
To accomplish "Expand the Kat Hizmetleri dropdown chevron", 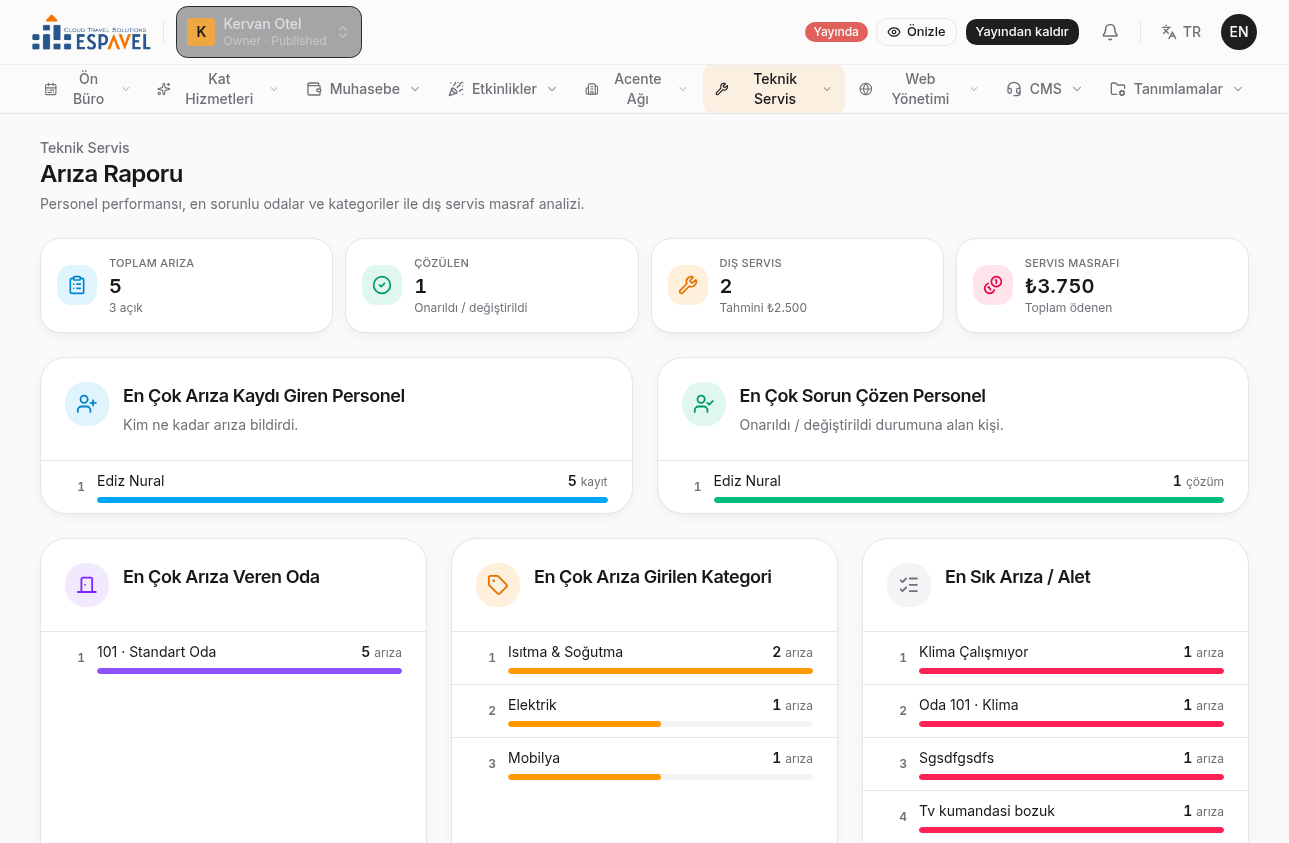I will tap(275, 89).
